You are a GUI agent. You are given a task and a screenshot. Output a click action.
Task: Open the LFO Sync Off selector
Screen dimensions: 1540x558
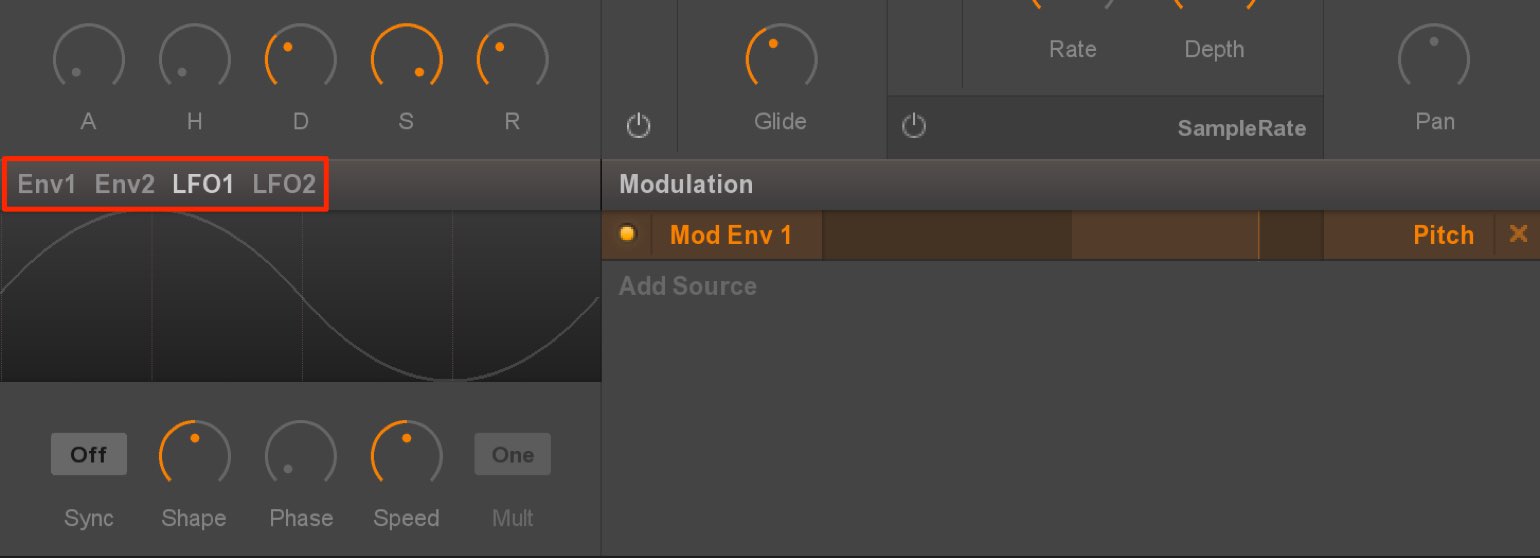89,454
